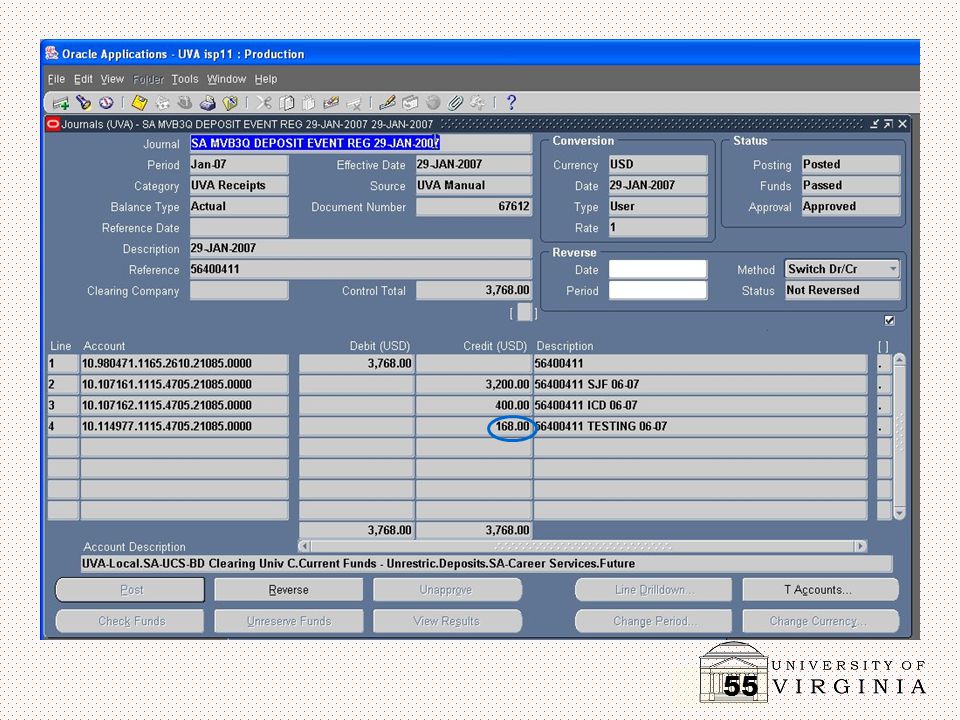The width and height of the screenshot is (960, 720).
Task: Click the Unapprove button
Action: point(447,590)
